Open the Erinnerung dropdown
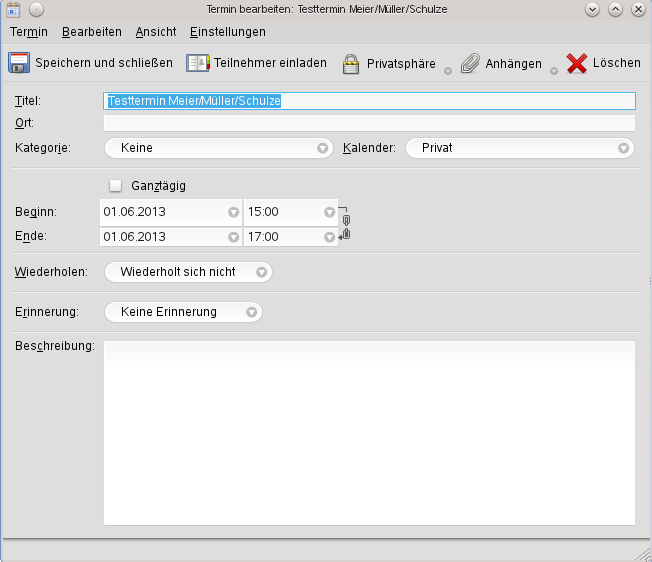 183,312
